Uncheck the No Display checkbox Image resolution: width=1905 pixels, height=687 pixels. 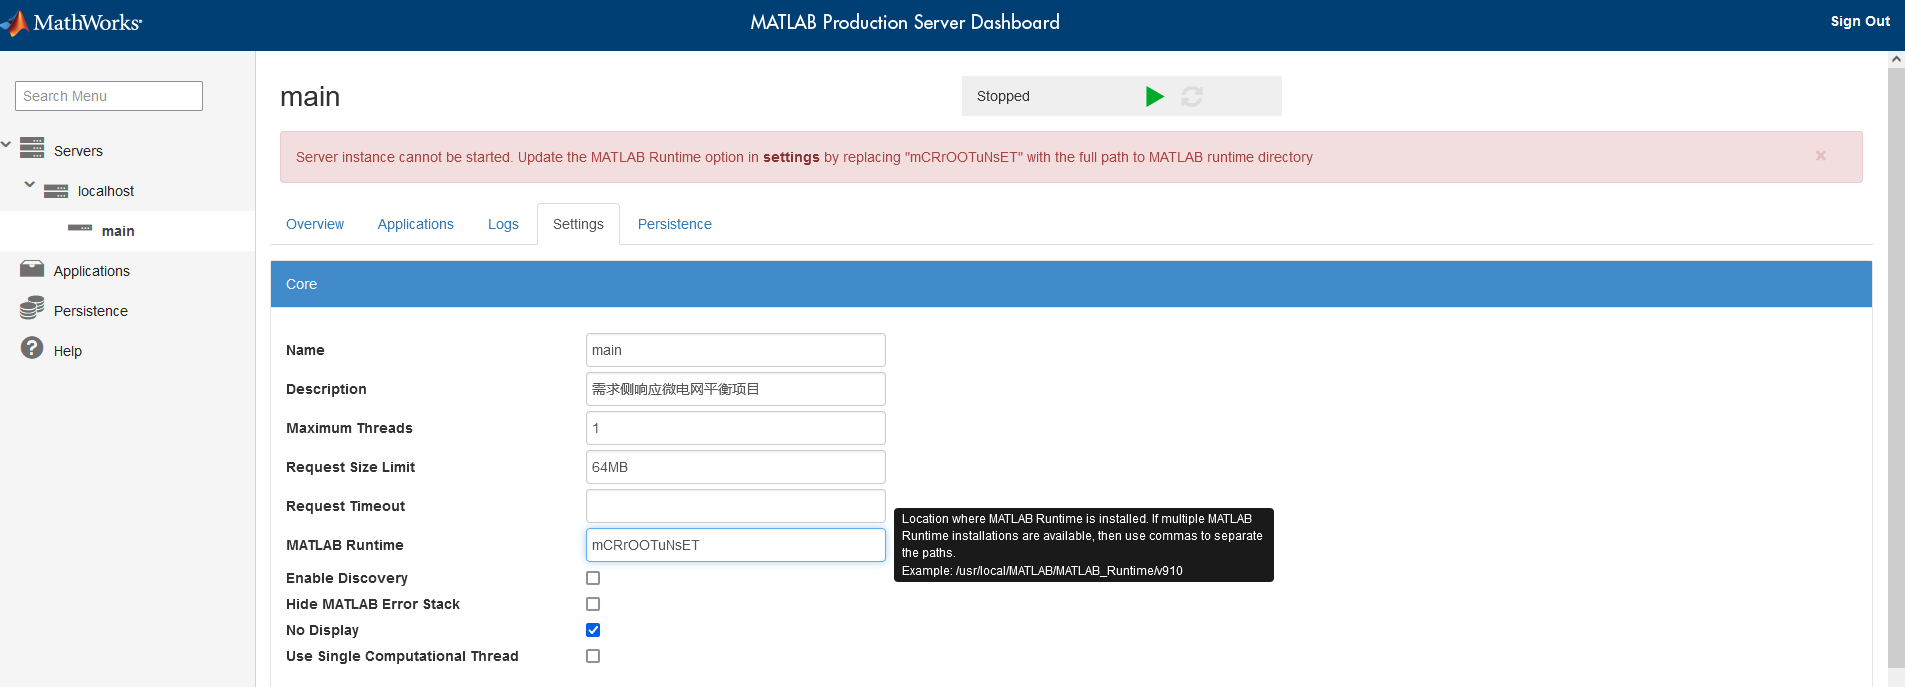click(x=593, y=630)
